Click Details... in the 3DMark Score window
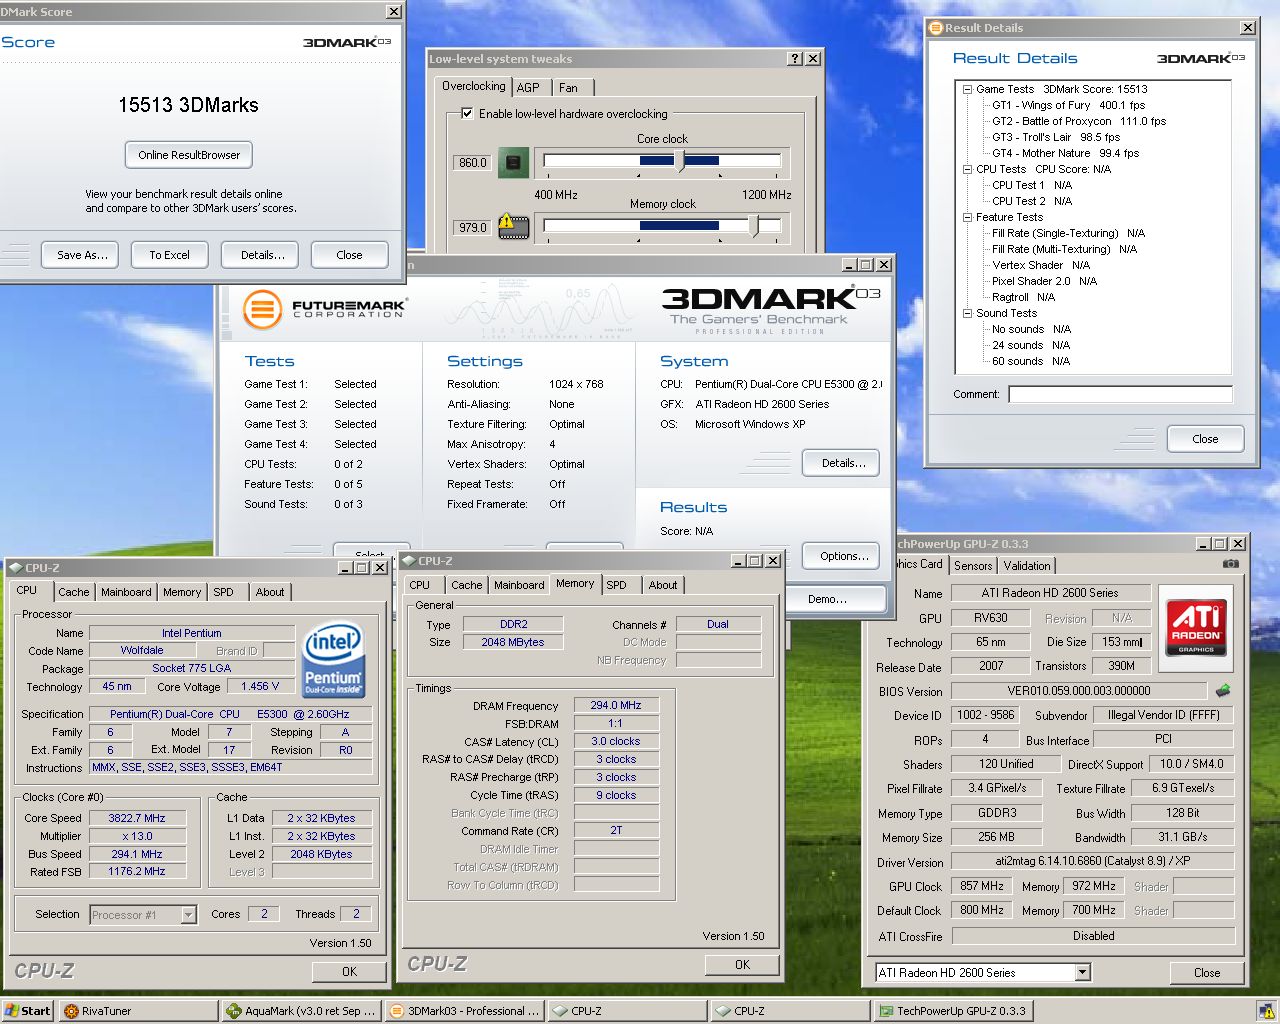 262,255
